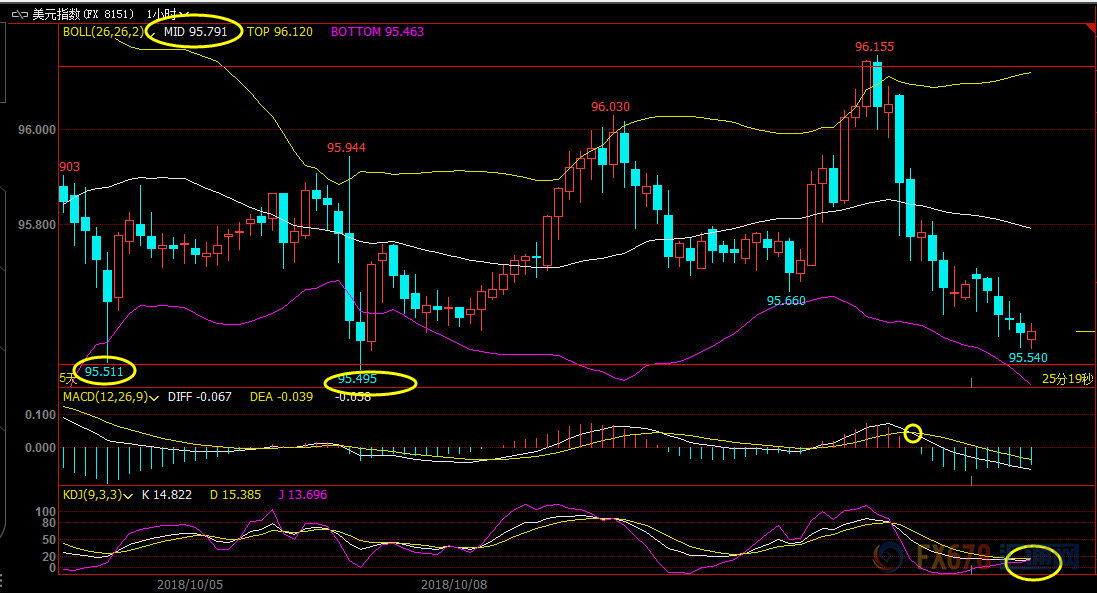The width and height of the screenshot is (1097, 593).
Task: Click the 95.800 price axis label
Action: click(37, 224)
